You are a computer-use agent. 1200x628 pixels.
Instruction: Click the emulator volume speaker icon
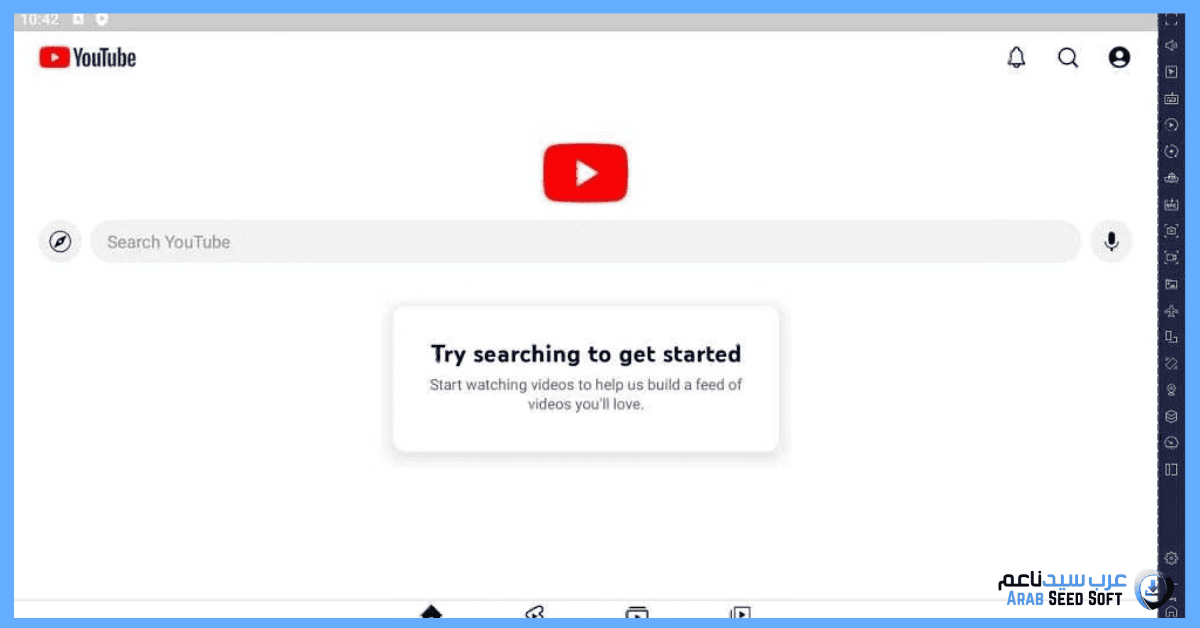1171,45
